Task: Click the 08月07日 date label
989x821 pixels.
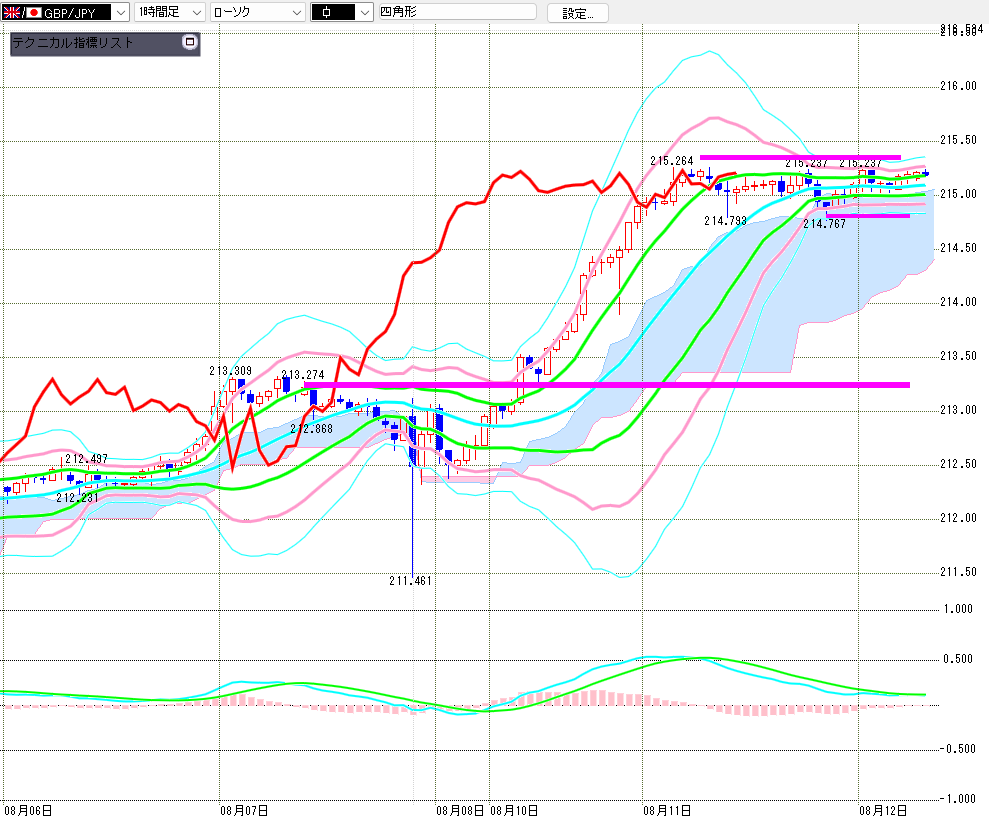Action: [x=244, y=810]
